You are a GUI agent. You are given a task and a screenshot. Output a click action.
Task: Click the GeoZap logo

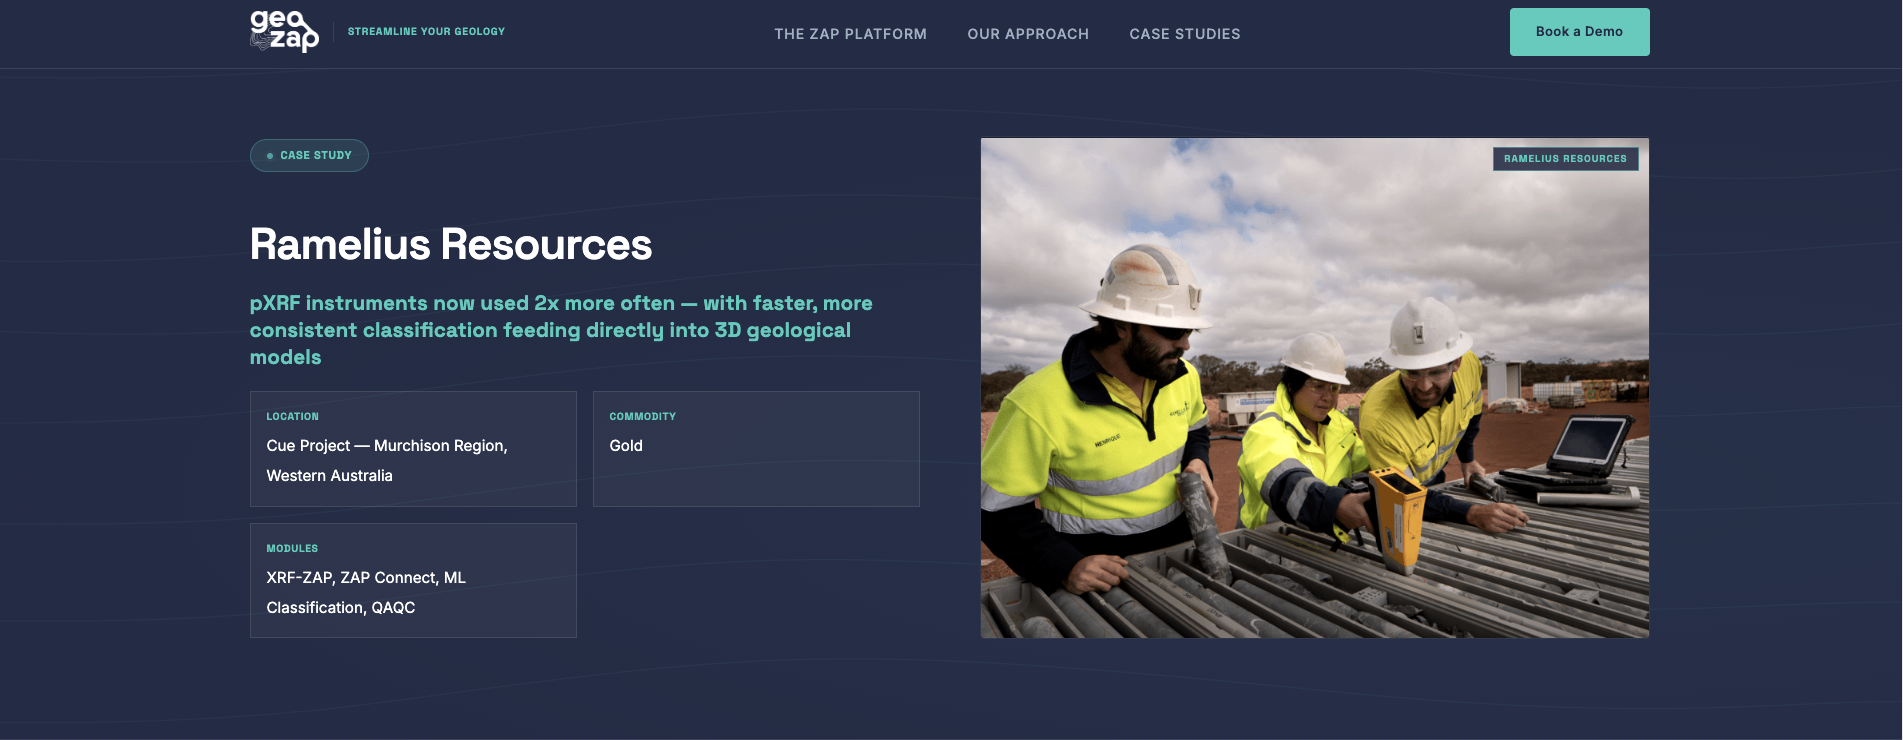click(284, 31)
